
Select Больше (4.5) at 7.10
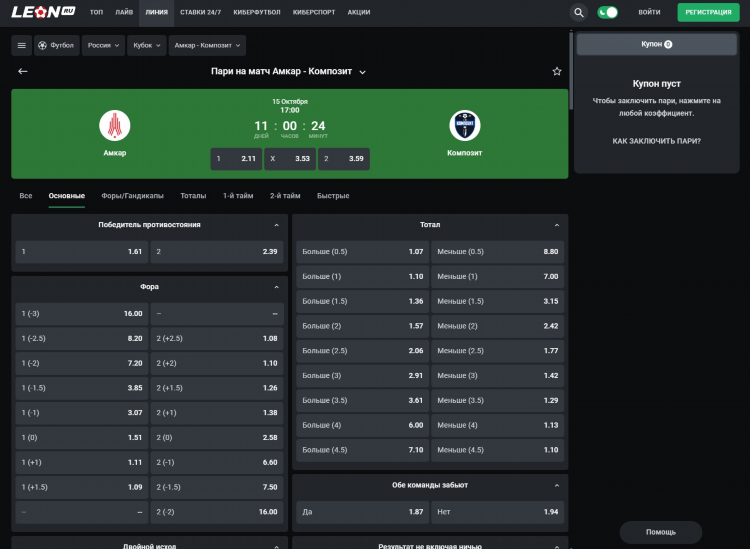pos(363,450)
